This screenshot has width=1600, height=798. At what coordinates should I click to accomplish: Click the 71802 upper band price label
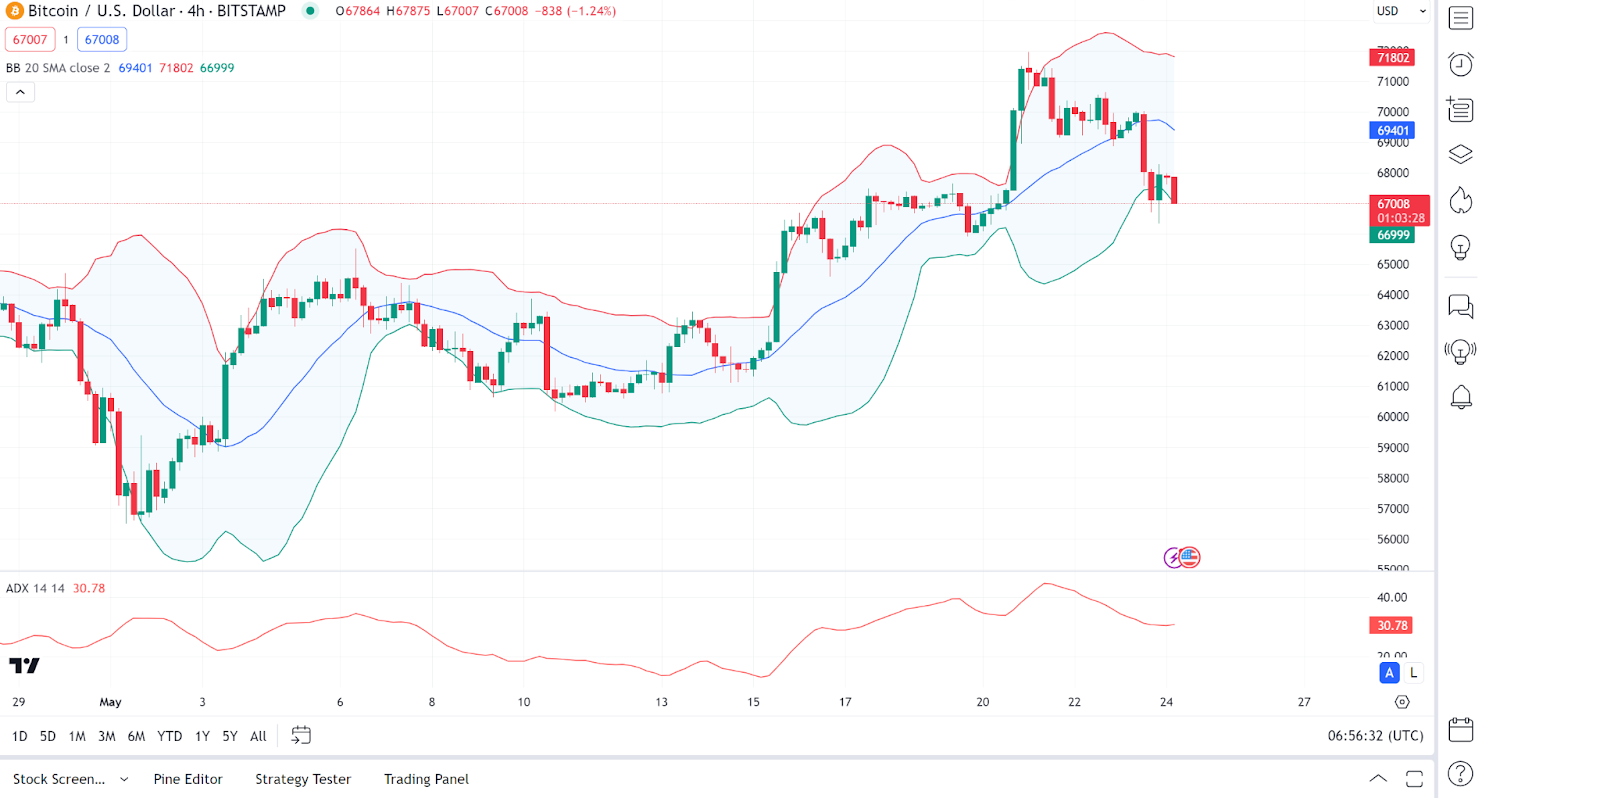[x=1392, y=58]
